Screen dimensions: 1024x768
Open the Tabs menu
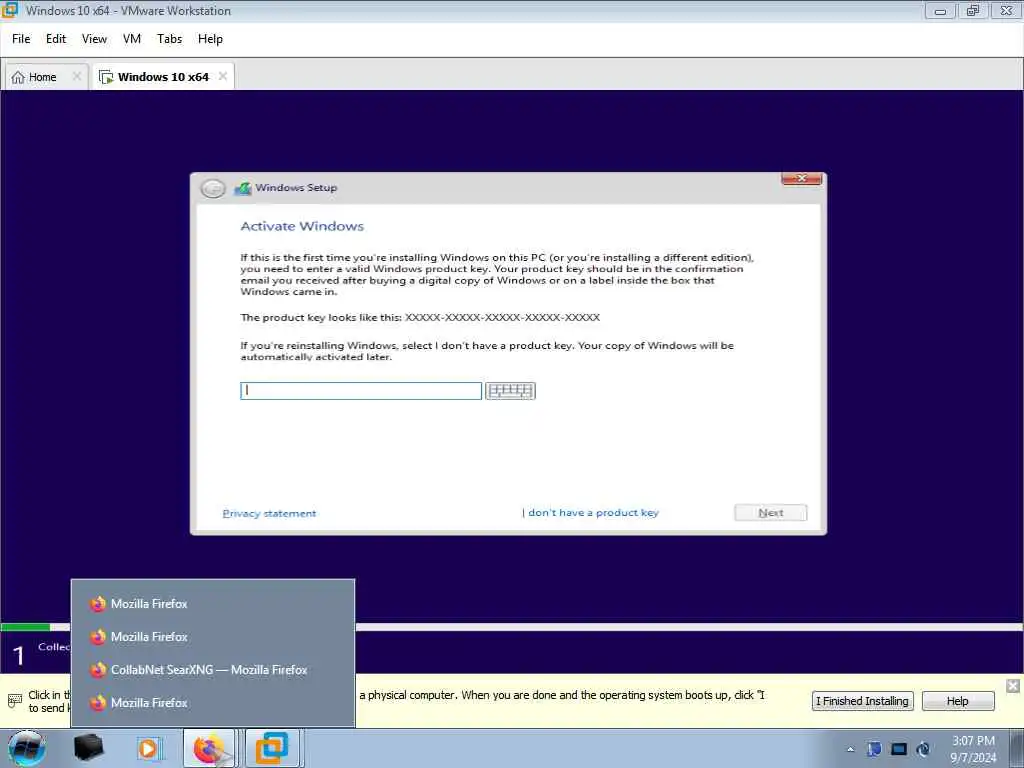click(169, 39)
